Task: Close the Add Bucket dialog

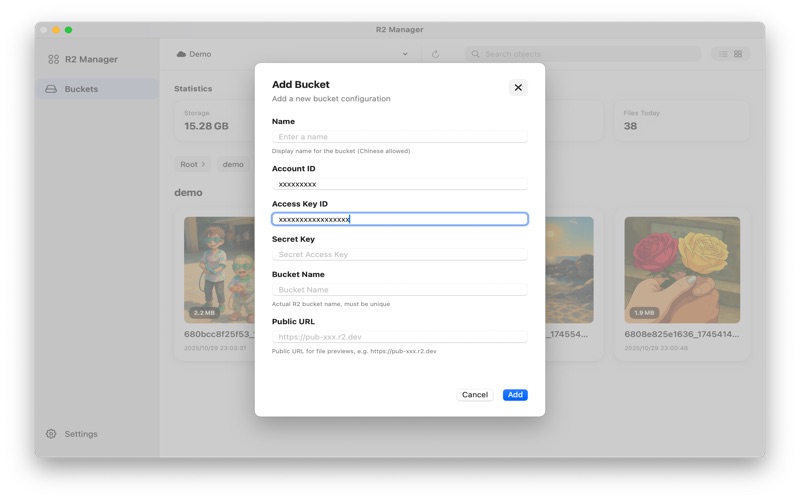Action: point(518,87)
